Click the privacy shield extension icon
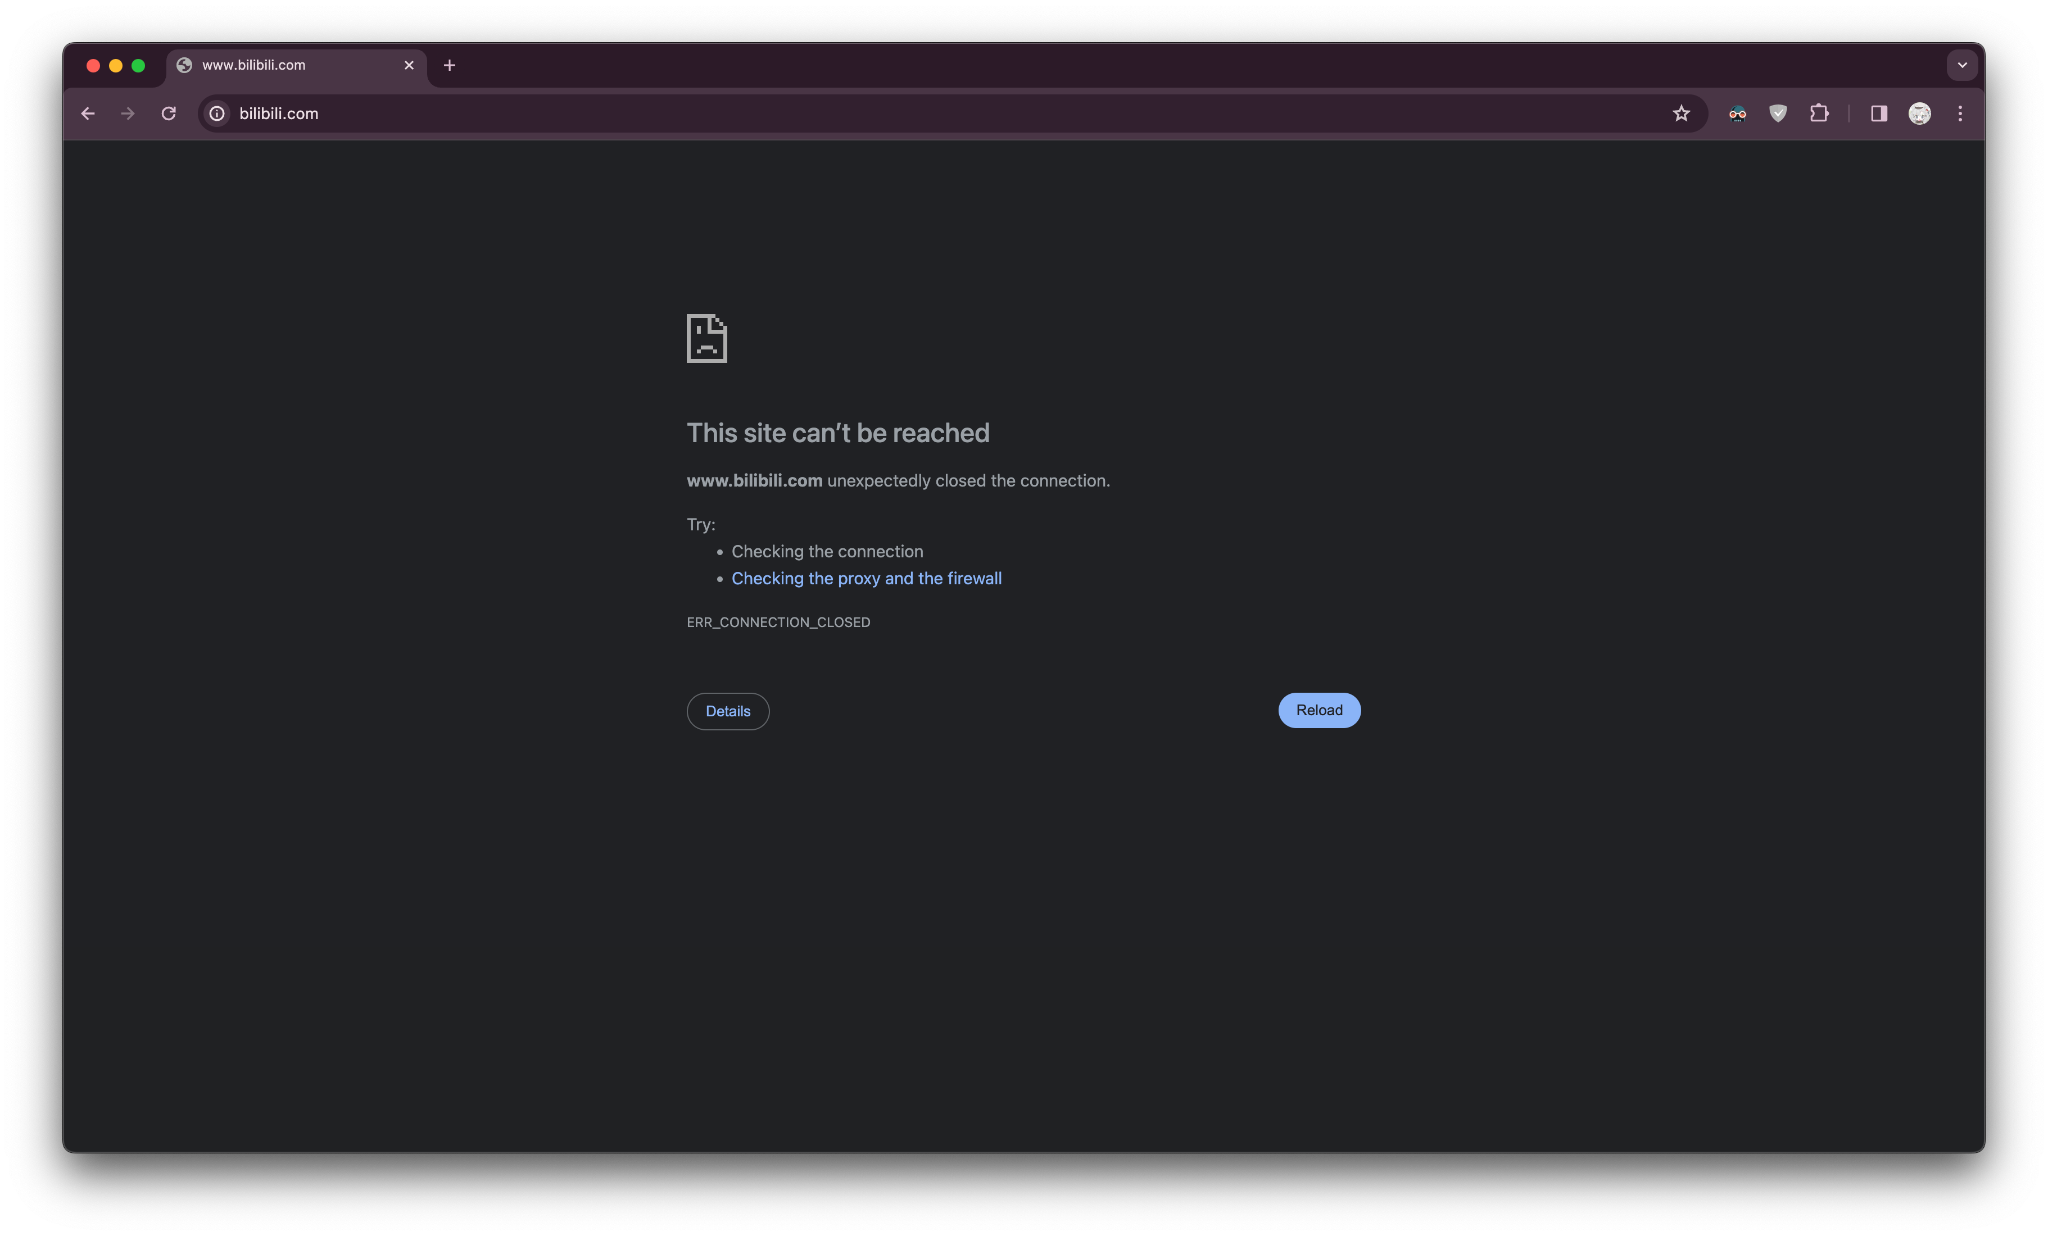 1778,113
